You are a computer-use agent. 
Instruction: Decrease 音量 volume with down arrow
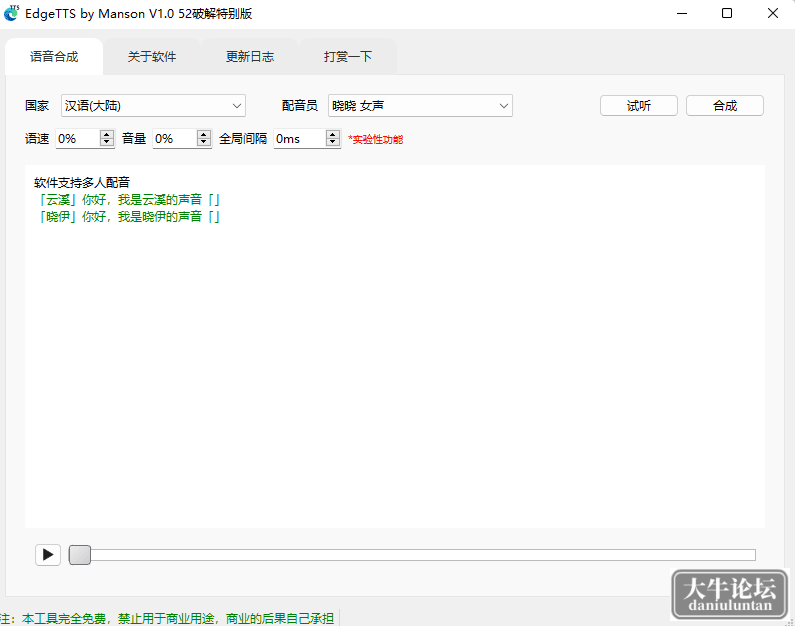pyautogui.click(x=204, y=142)
